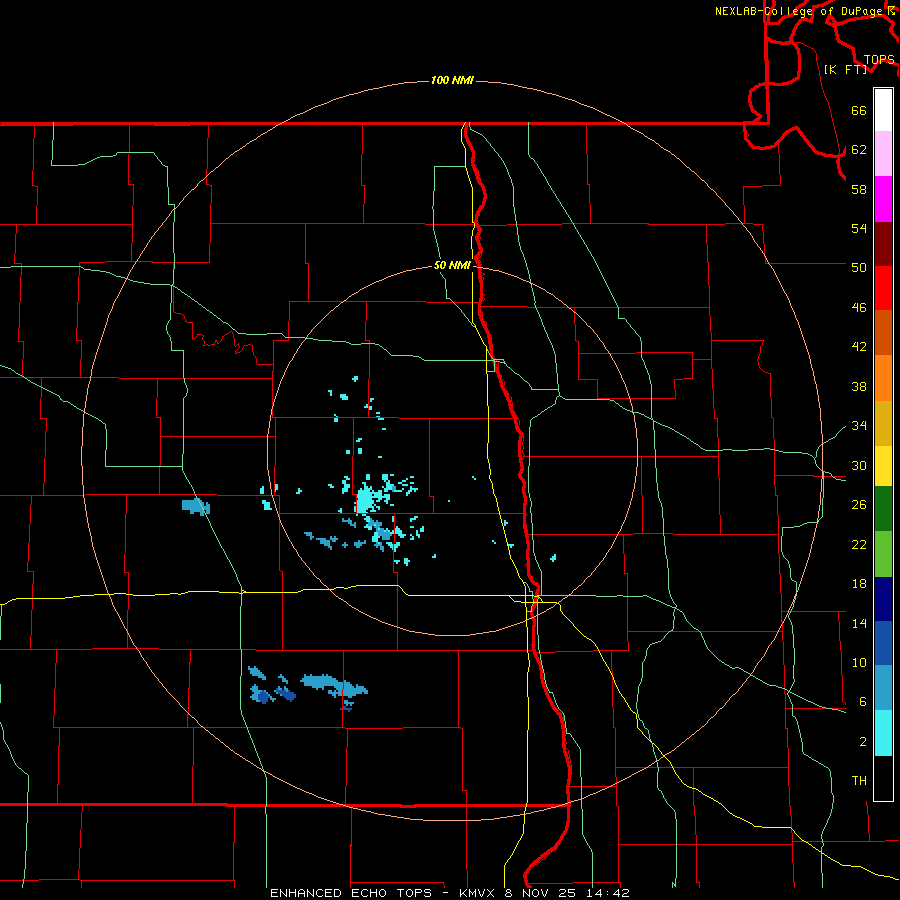The height and width of the screenshot is (900, 900).
Task: Click the 62 value on the legend
Action: [859, 150]
